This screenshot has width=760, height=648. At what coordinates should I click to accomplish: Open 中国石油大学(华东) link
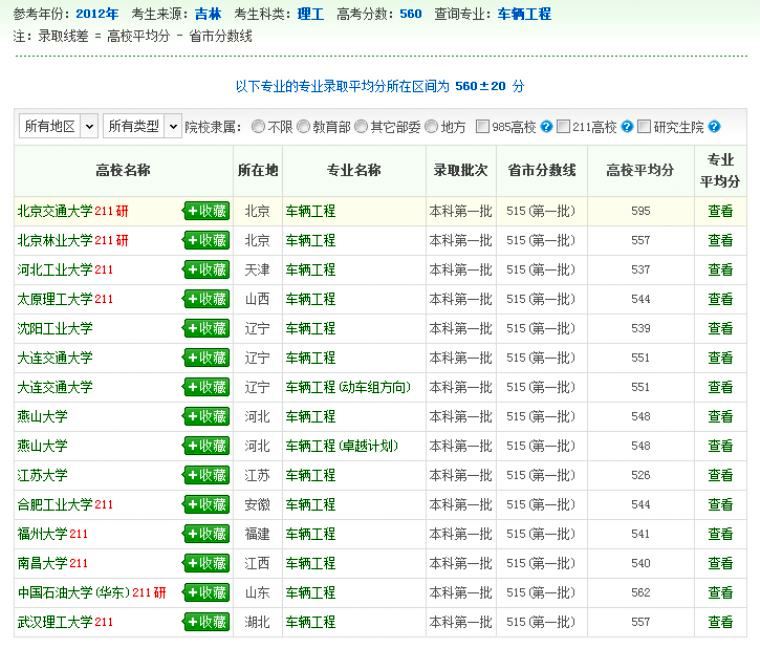(74, 593)
